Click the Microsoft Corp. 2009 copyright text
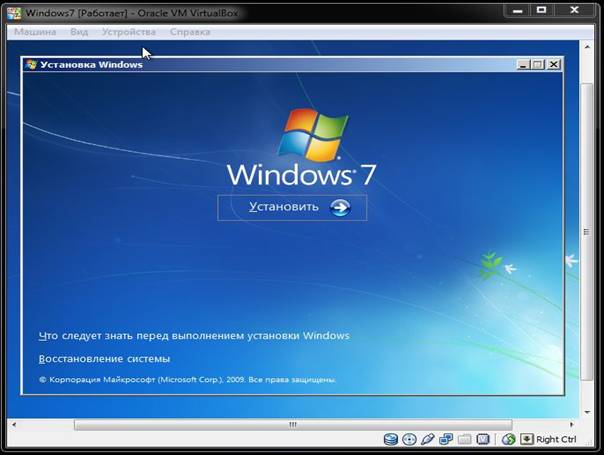604x455 pixels. pyautogui.click(x=188, y=379)
